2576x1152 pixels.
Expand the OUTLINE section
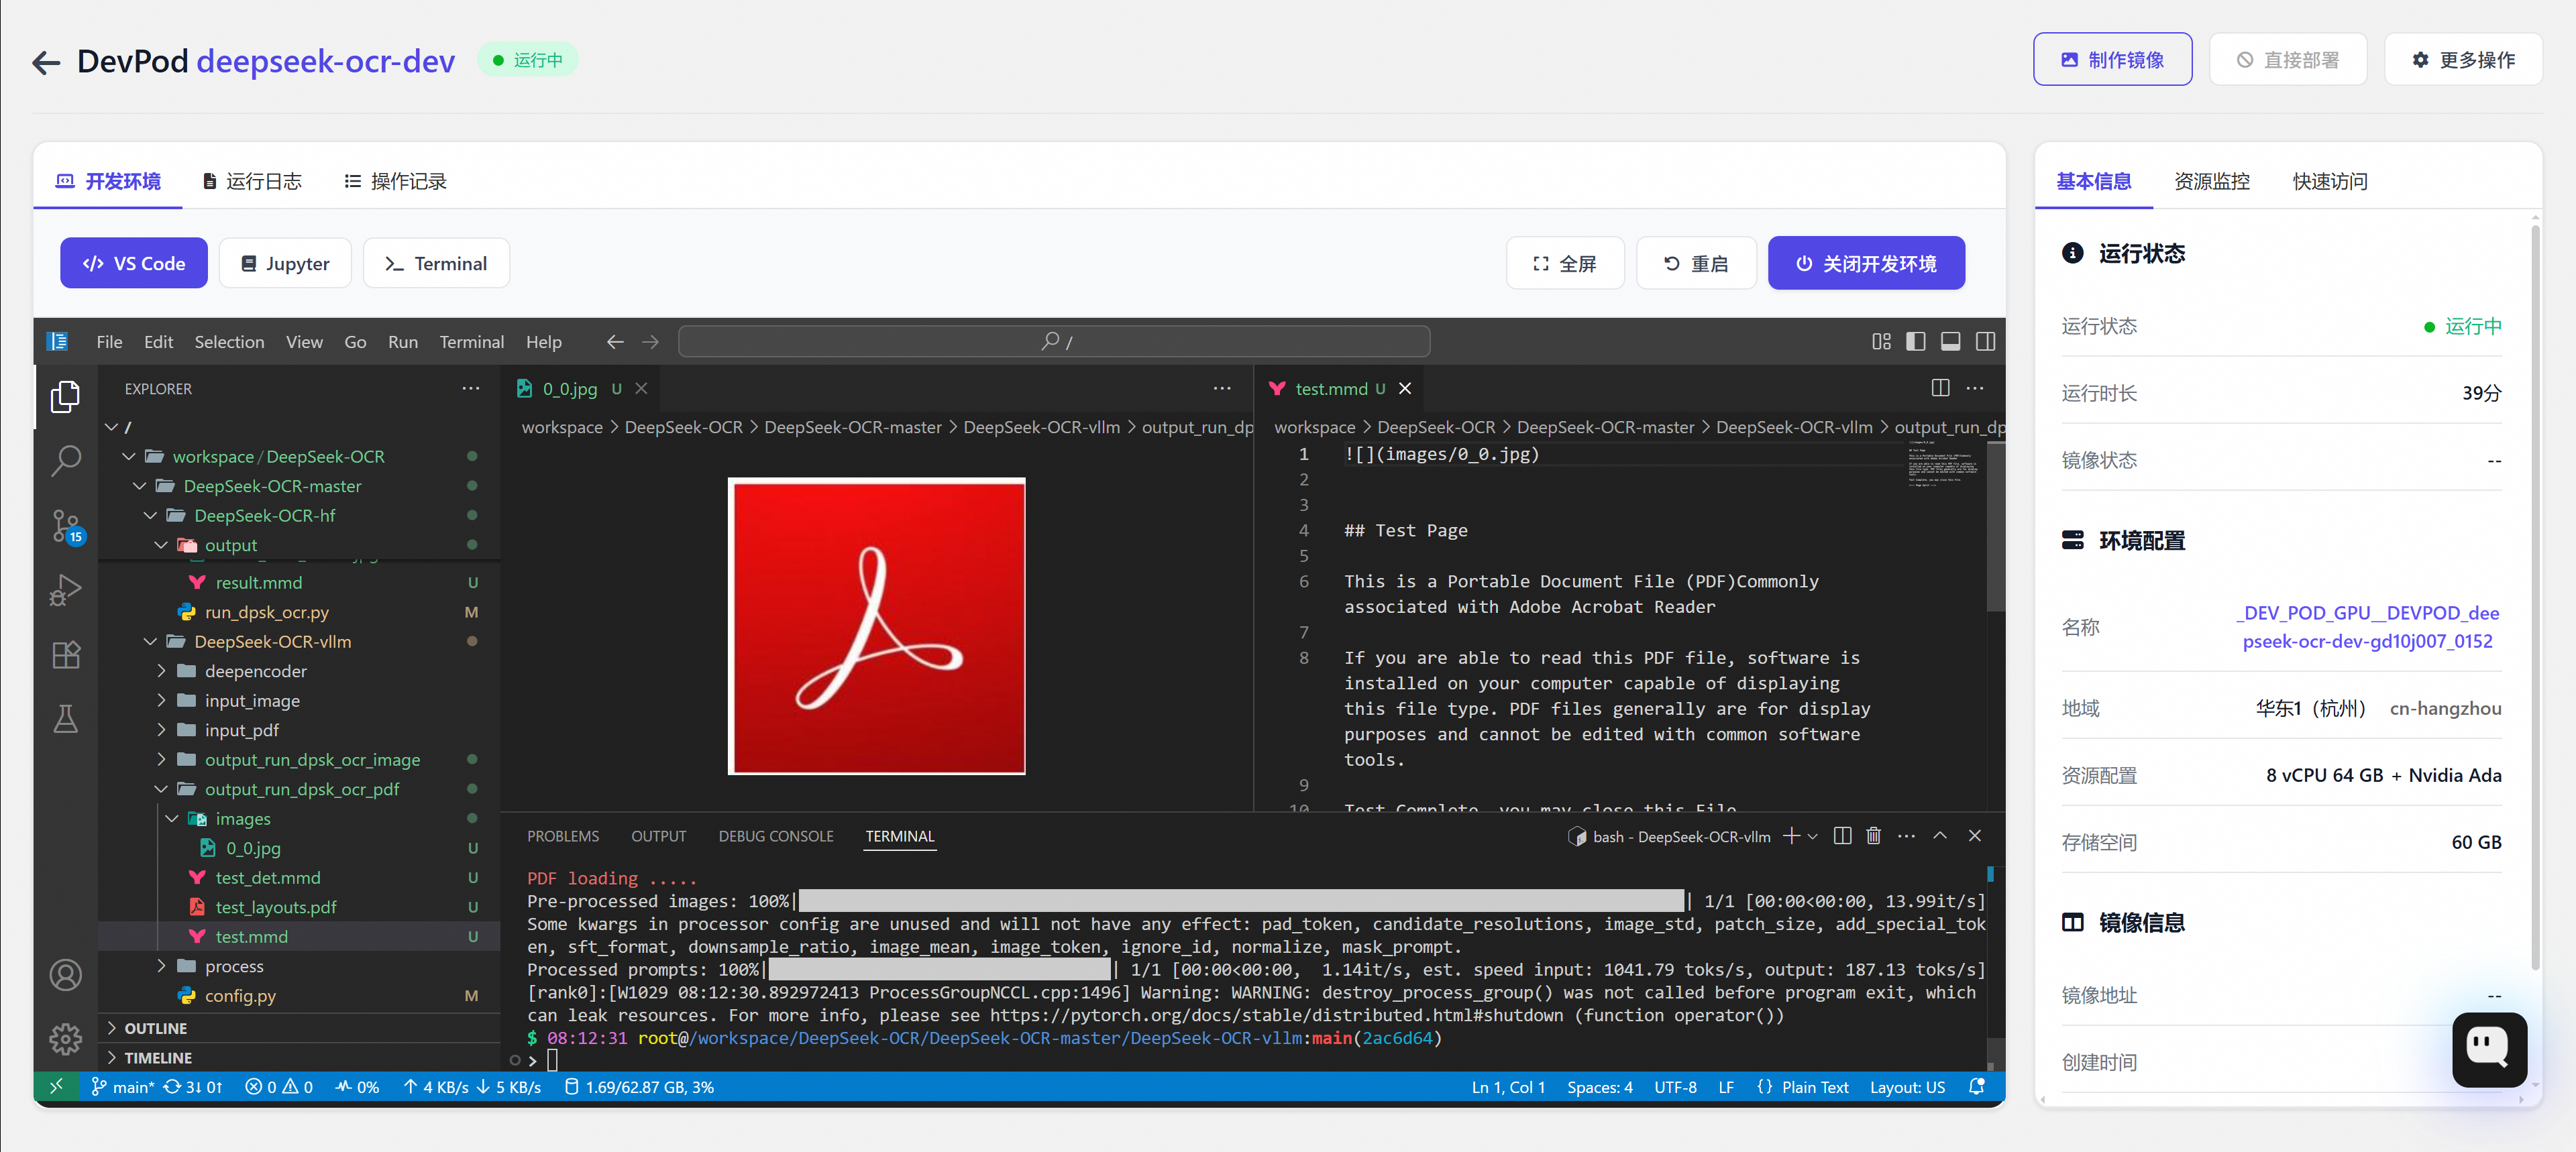[x=155, y=1028]
